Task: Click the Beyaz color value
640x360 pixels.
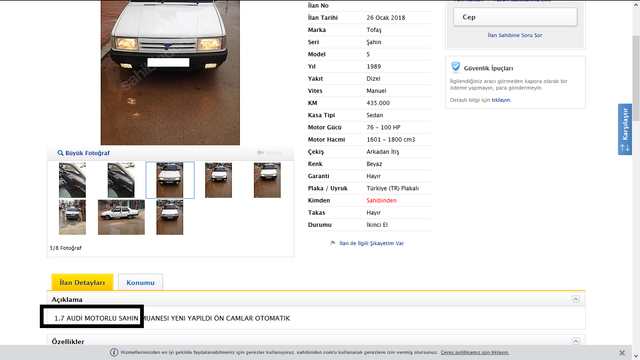Action: point(374,164)
